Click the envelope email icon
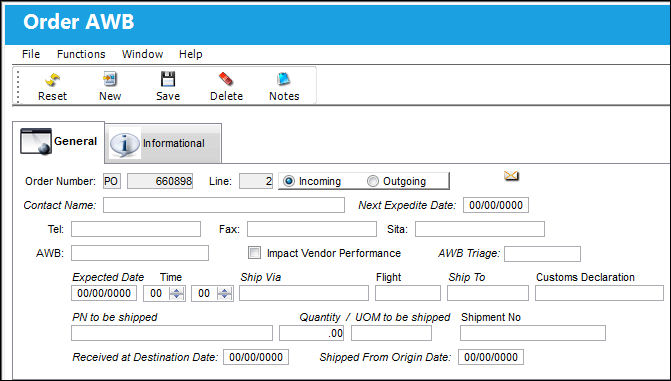 click(511, 176)
